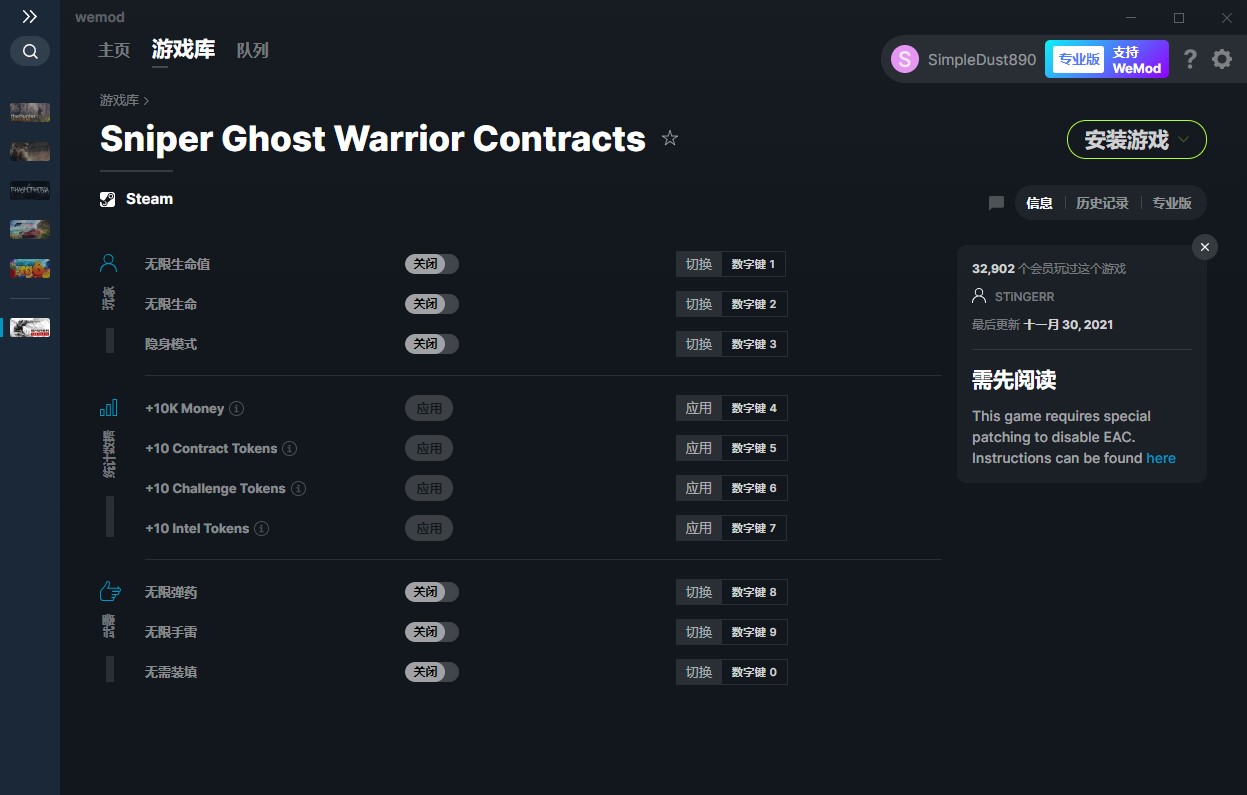This screenshot has width=1247, height=795.
Task: Click info icon beside +10 Intel Tokens
Action: [261, 528]
